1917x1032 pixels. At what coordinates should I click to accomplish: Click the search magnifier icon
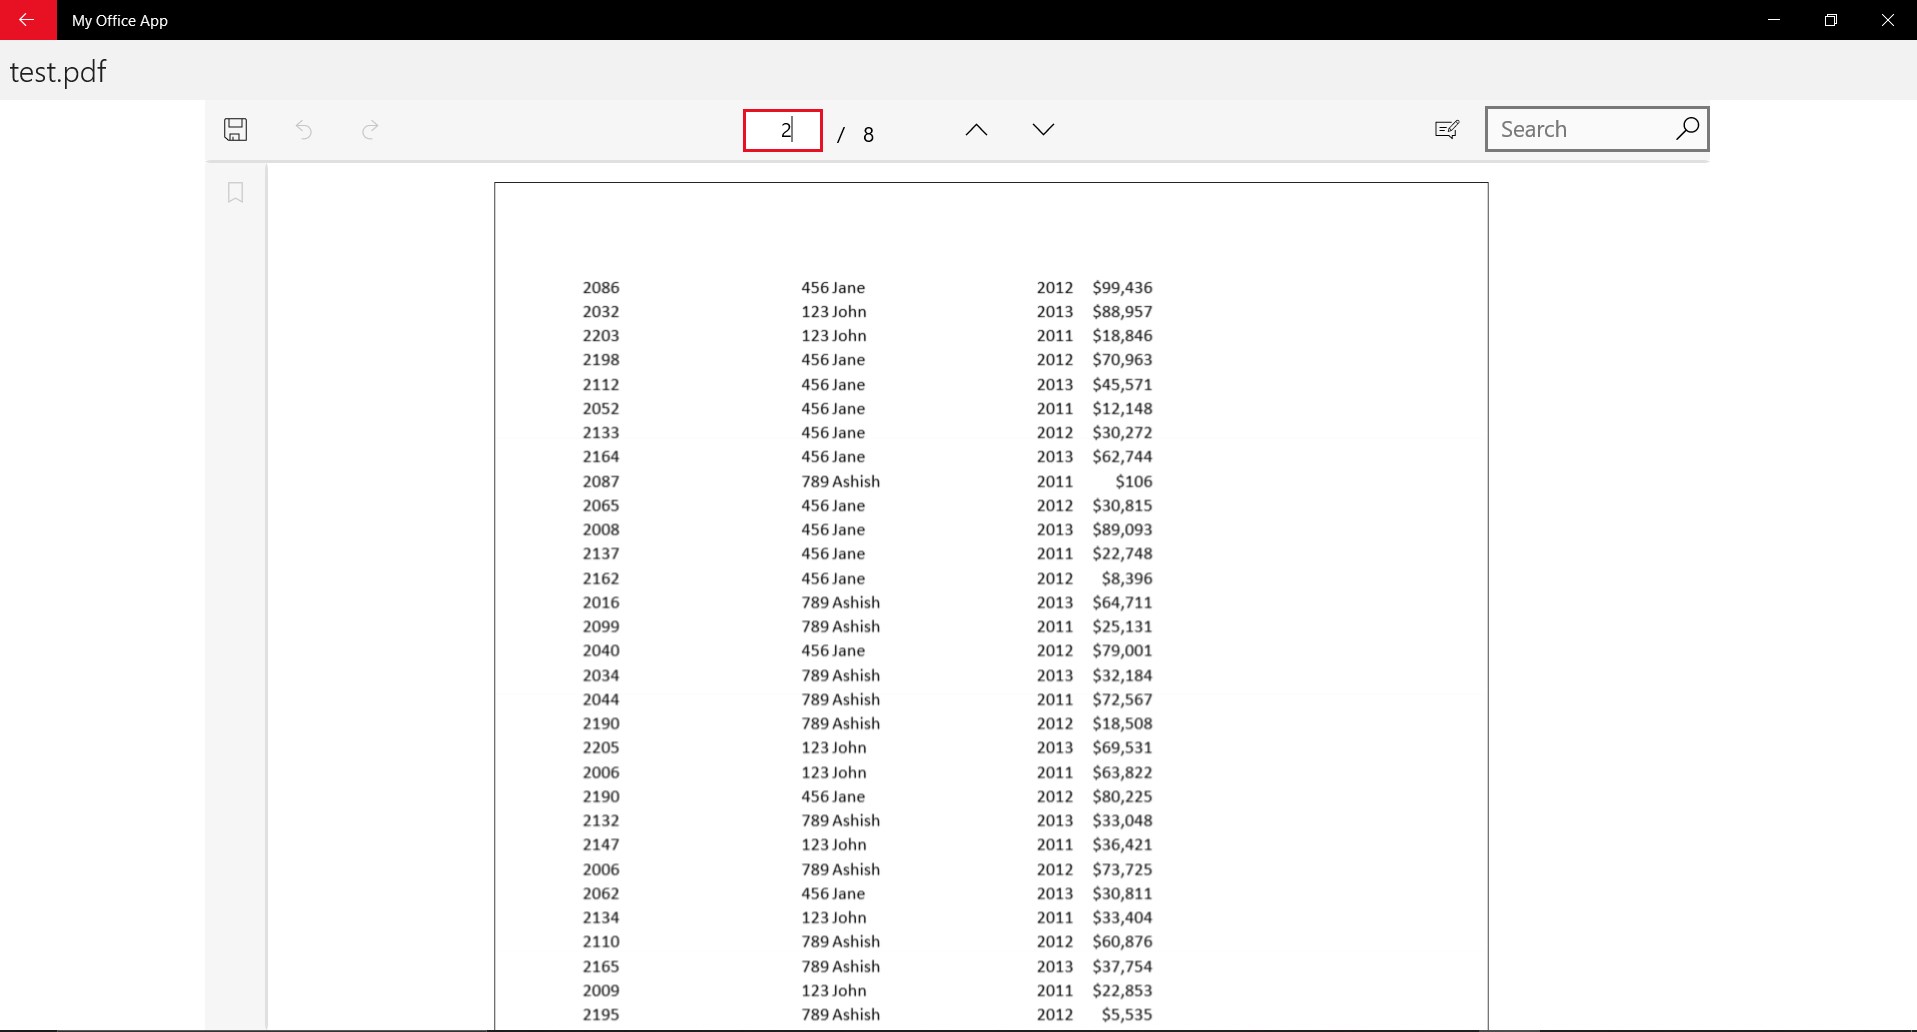coord(1687,128)
